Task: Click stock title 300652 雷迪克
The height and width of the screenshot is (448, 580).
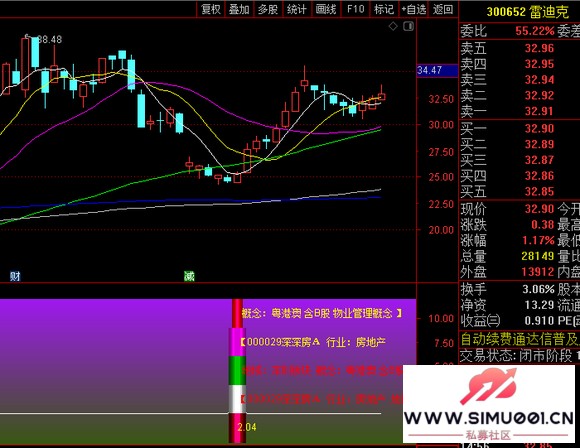Action: pos(527,12)
